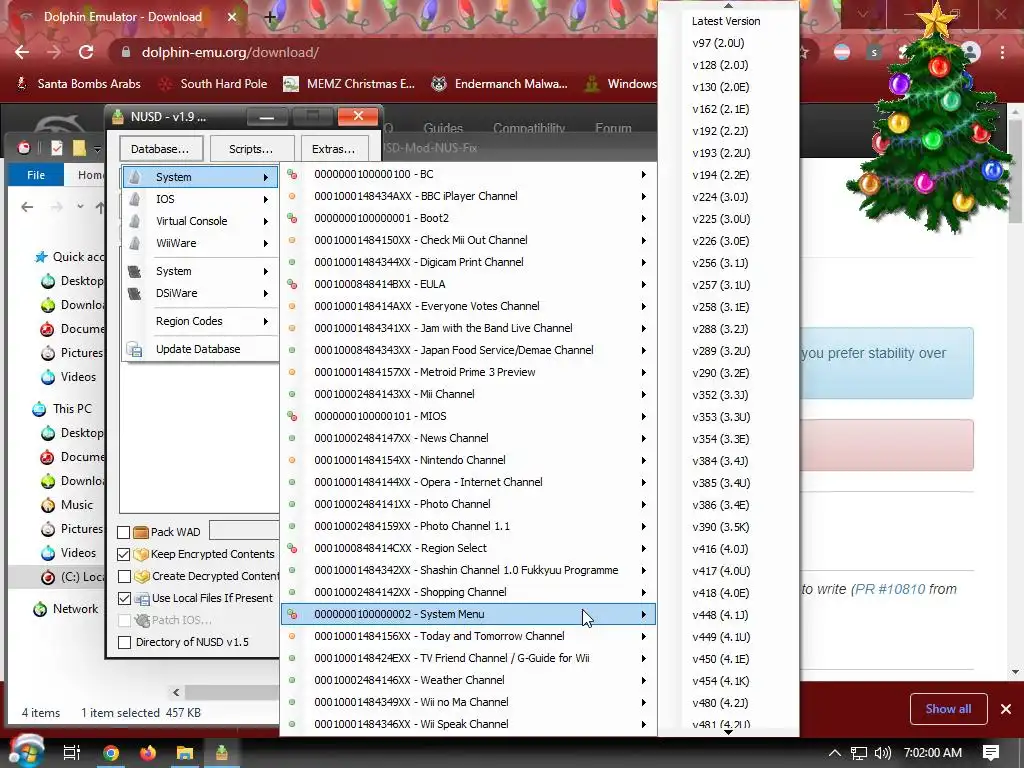This screenshot has height=768, width=1024.
Task: Expand the Photo Channel 1.1 arrow
Action: (644, 526)
